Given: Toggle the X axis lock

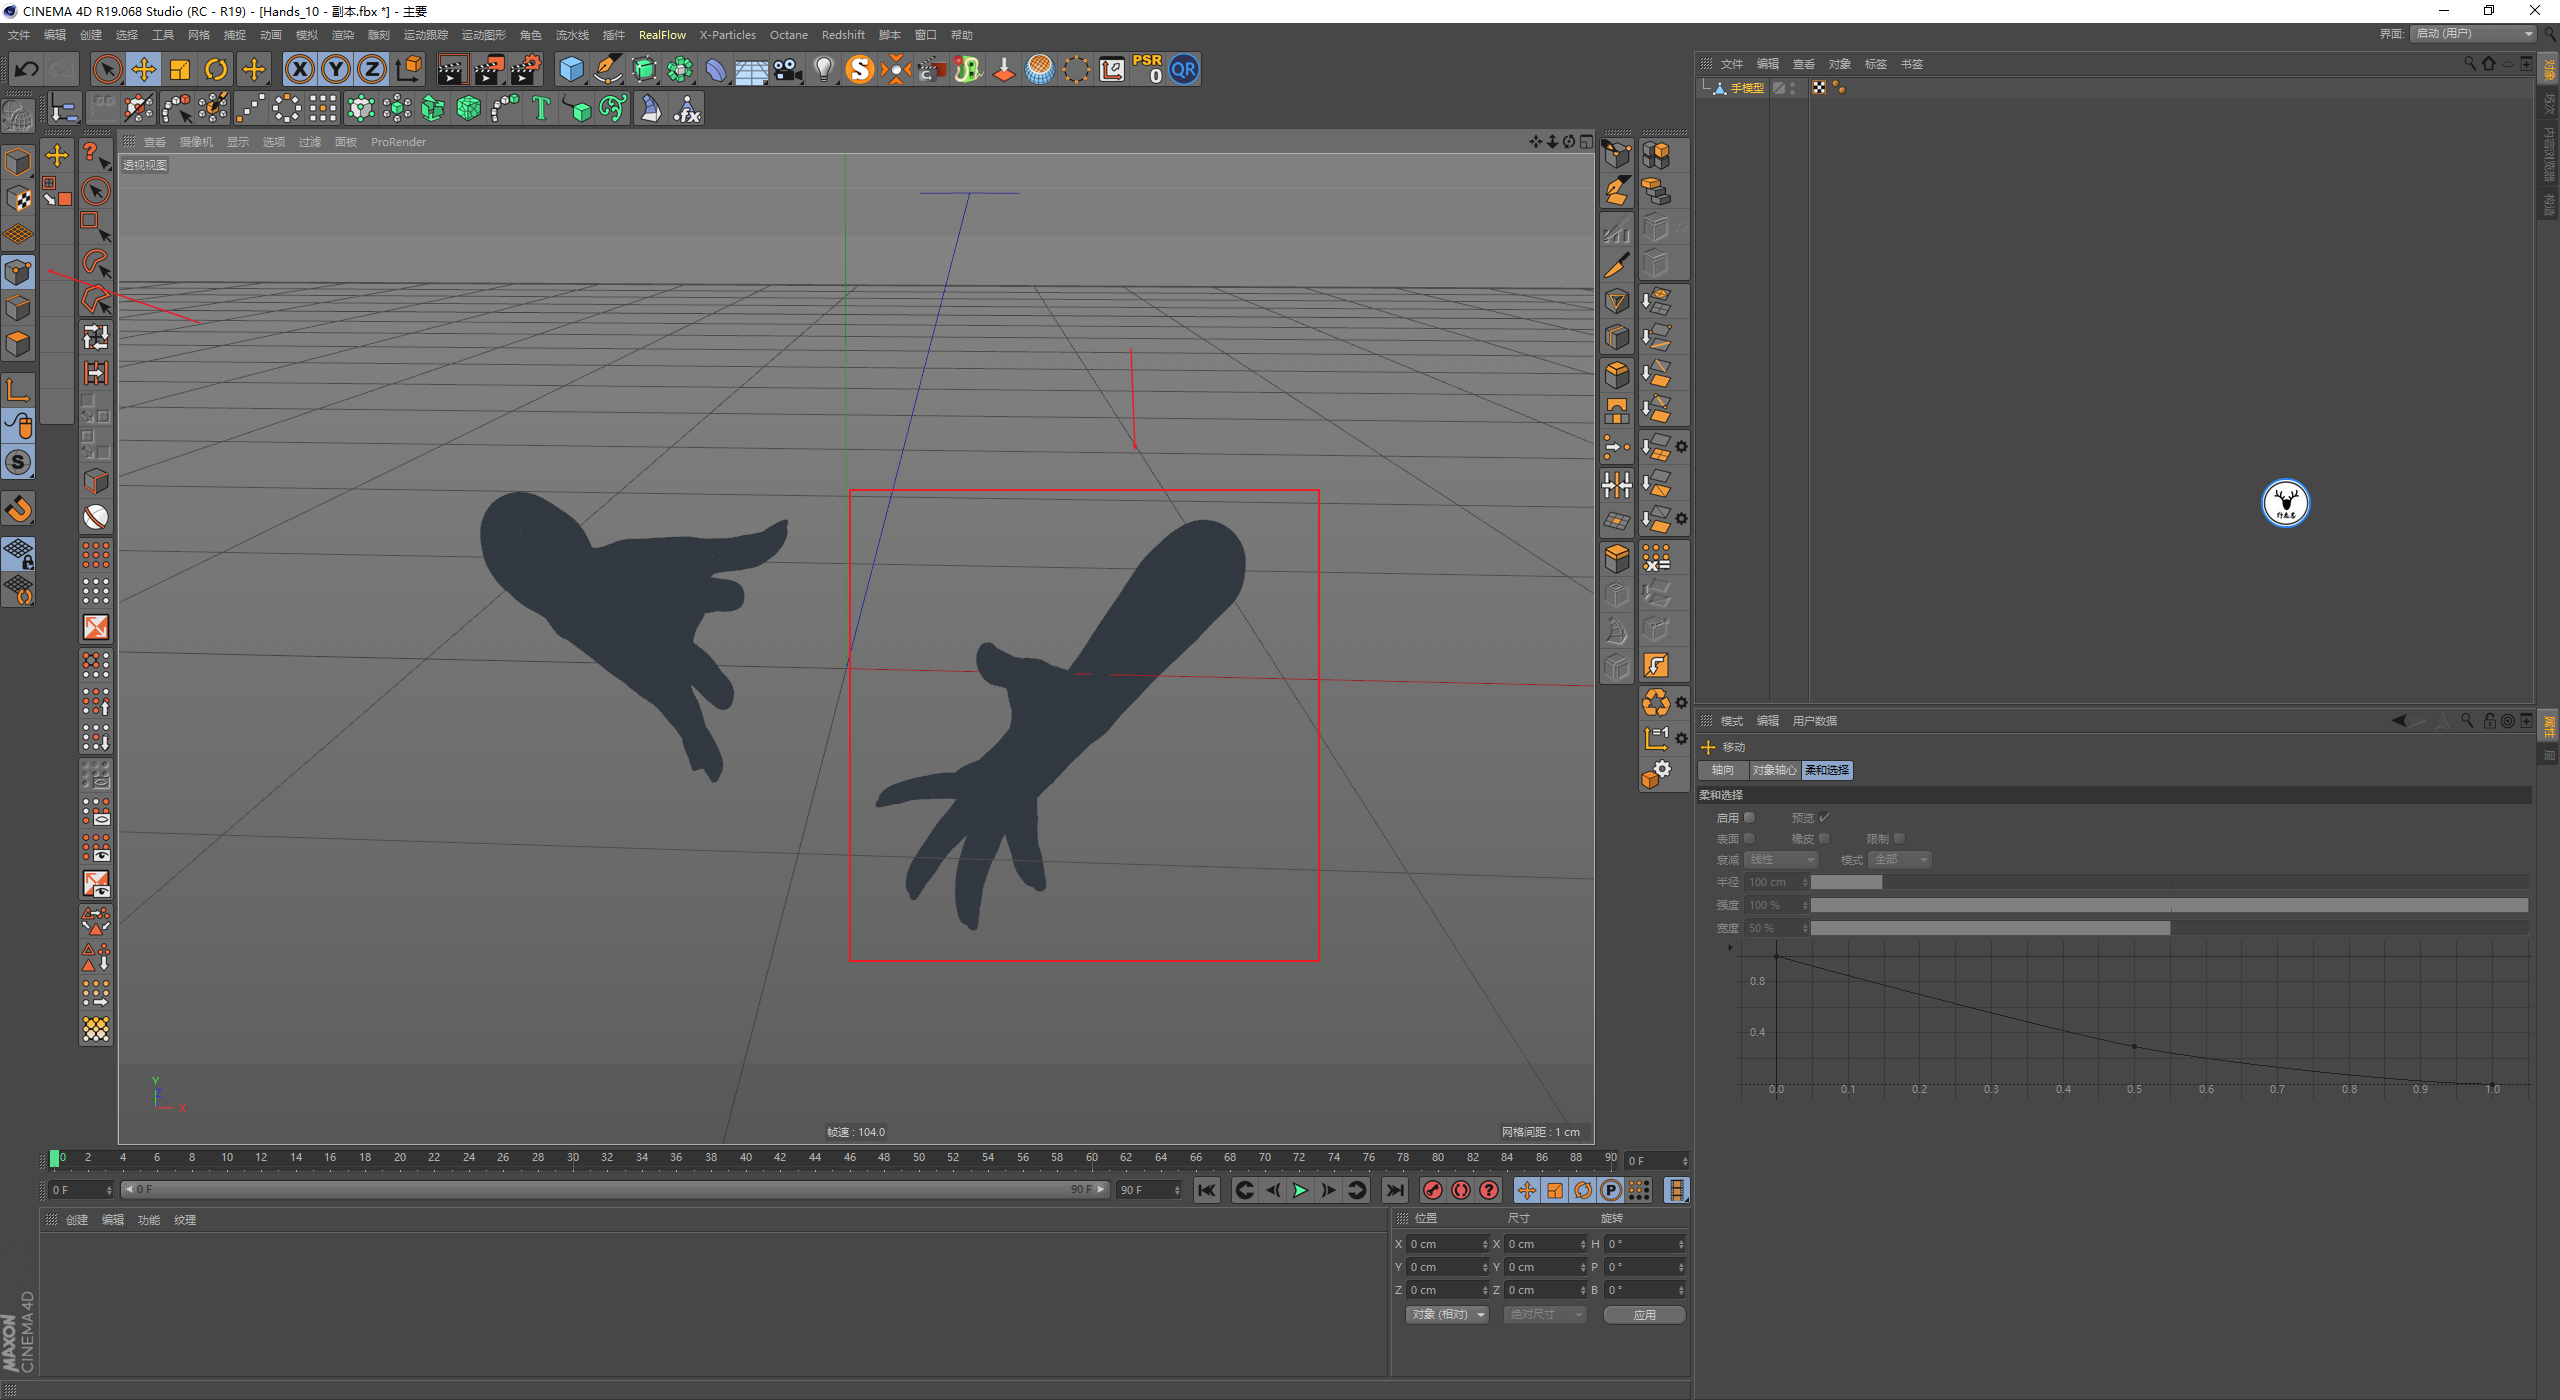Looking at the screenshot, I should 299,69.
